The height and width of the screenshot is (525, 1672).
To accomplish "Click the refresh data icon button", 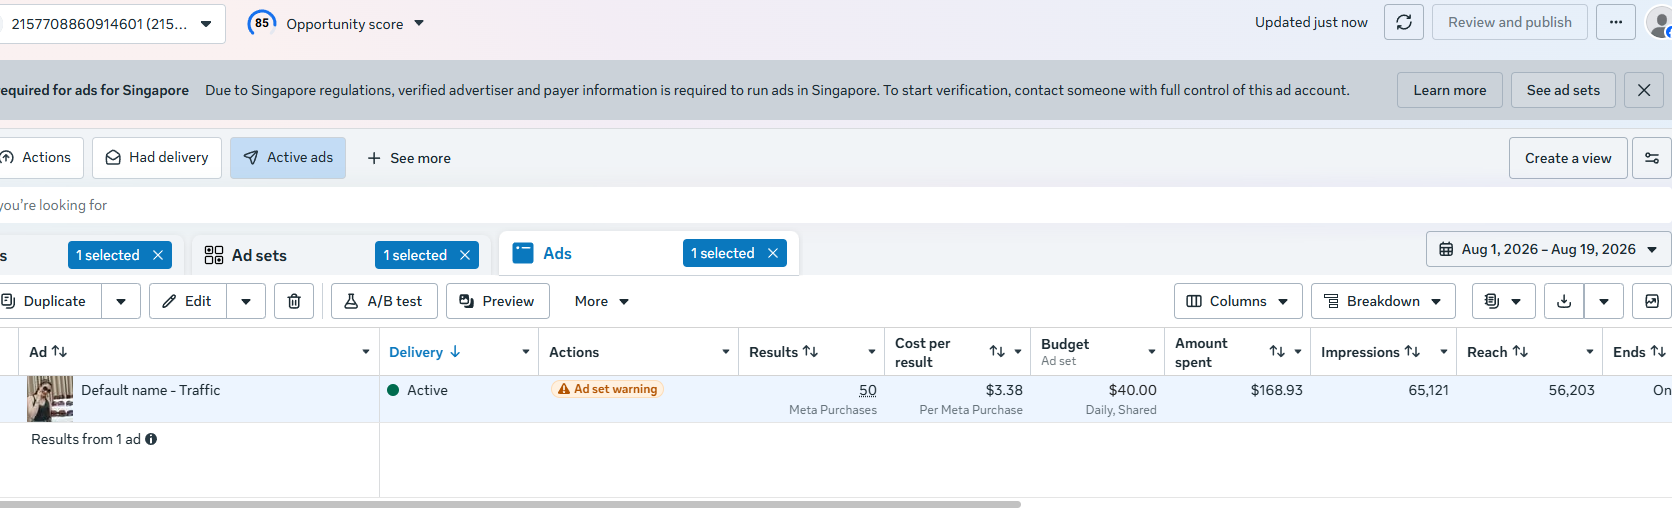I will [1404, 22].
